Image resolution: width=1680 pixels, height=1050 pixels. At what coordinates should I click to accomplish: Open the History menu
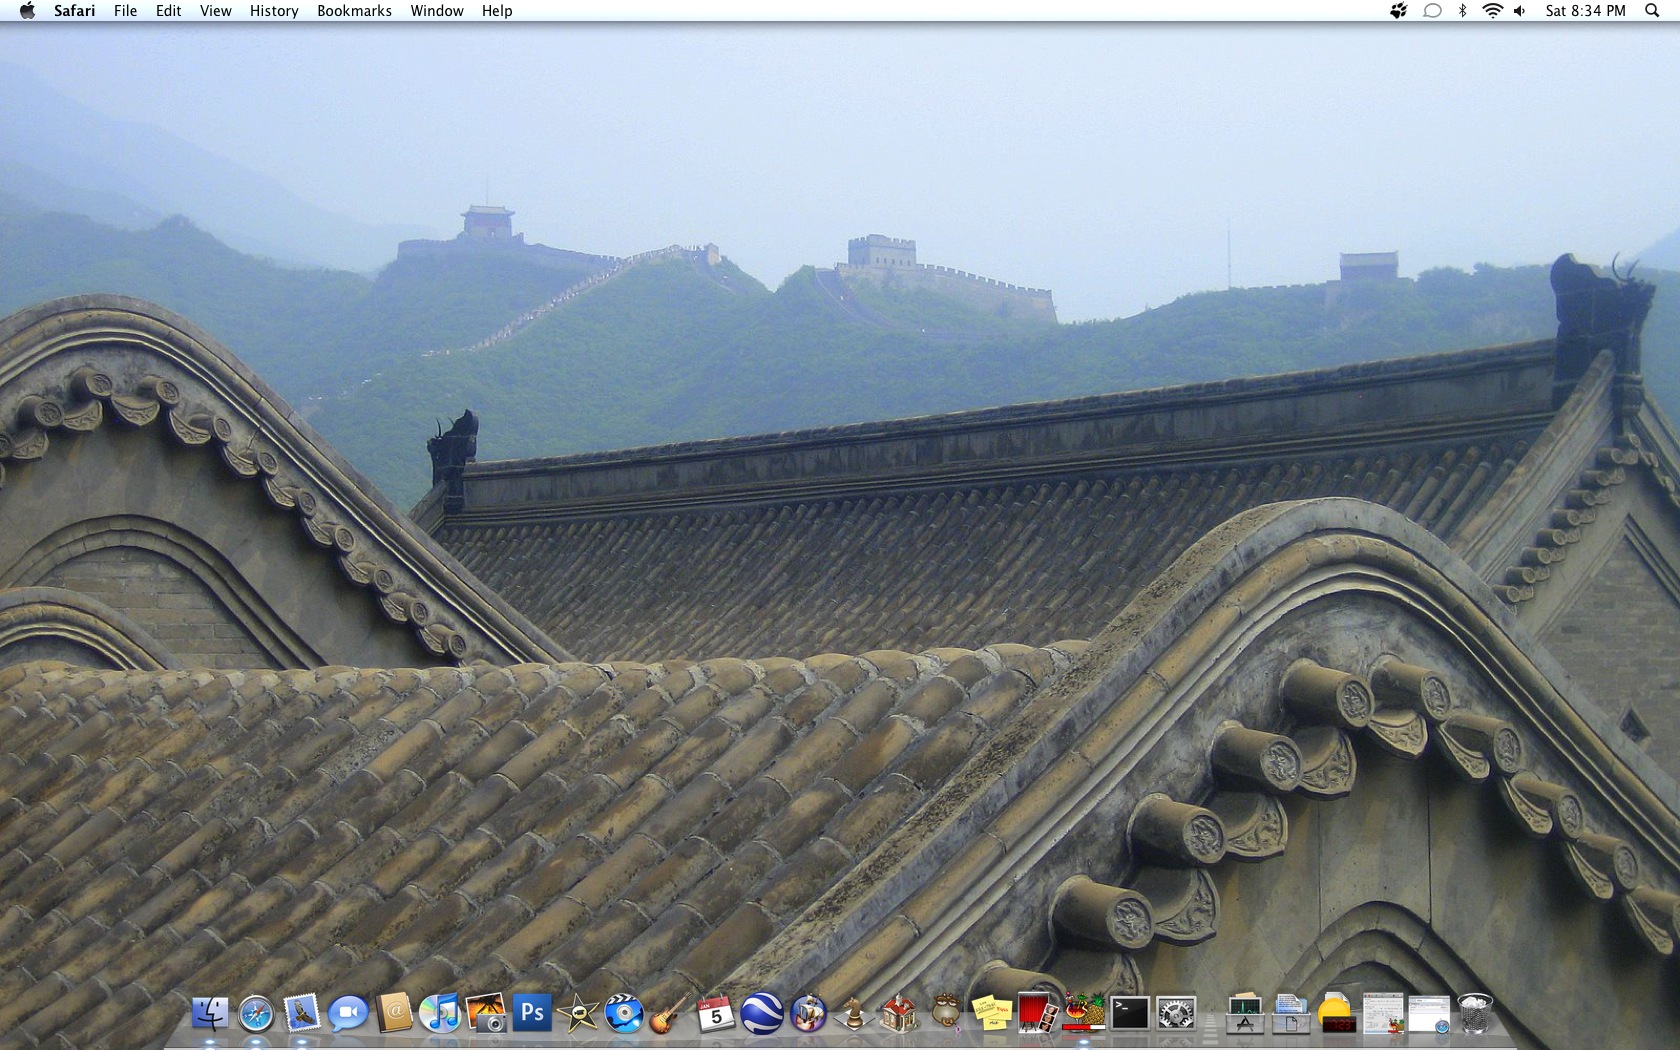pyautogui.click(x=274, y=11)
